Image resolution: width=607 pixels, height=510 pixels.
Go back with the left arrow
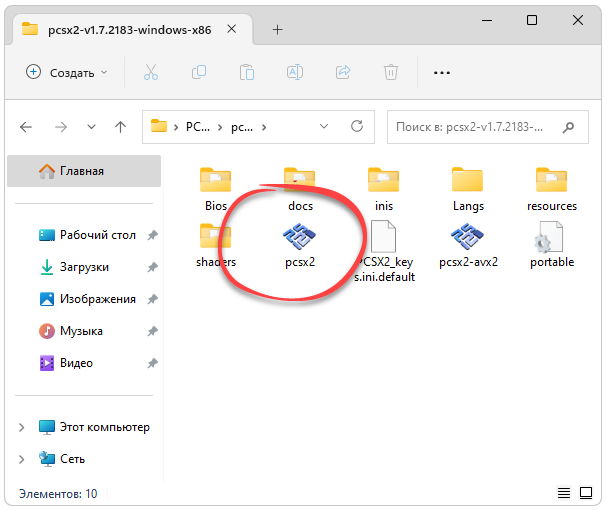26,127
